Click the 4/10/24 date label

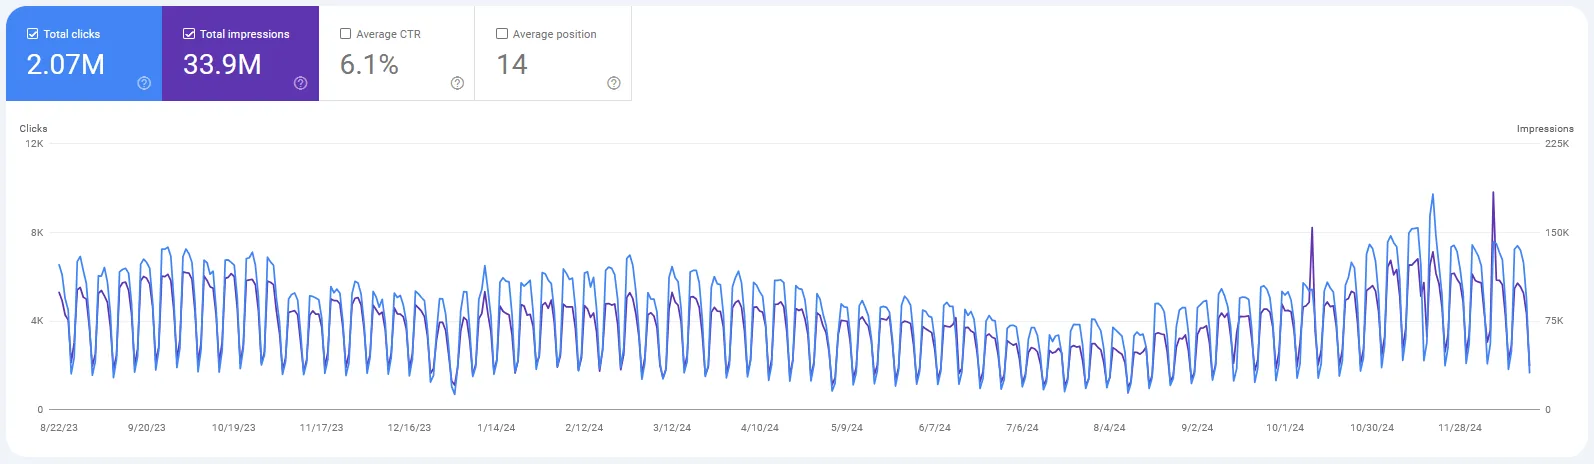[760, 428]
